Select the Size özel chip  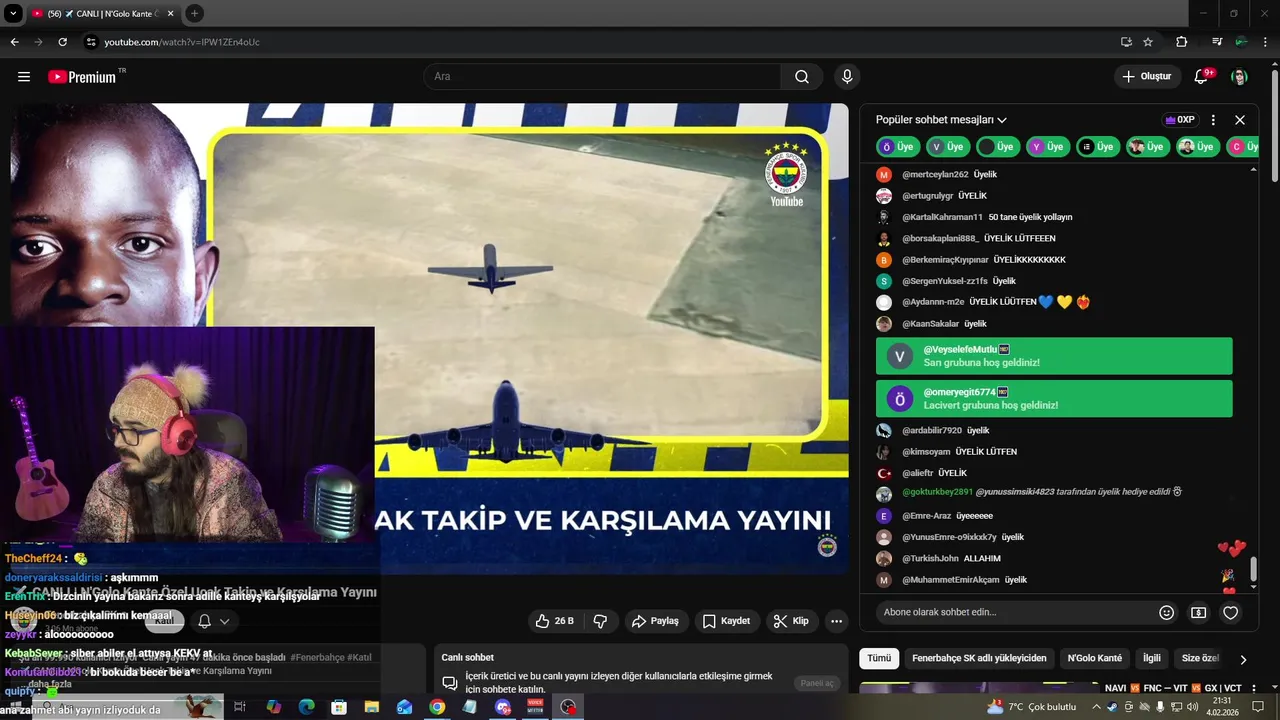tap(1200, 659)
